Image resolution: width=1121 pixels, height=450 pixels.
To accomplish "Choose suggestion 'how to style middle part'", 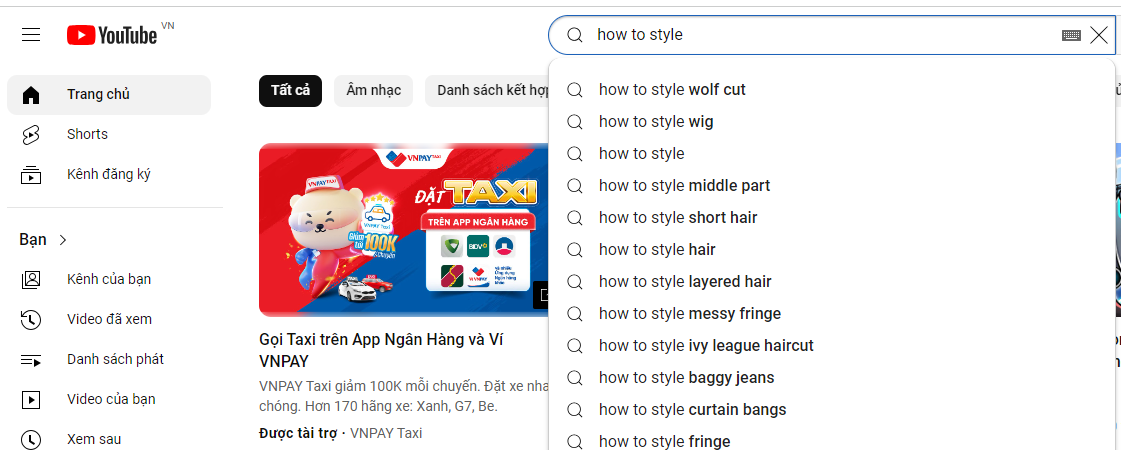I will (831, 186).
